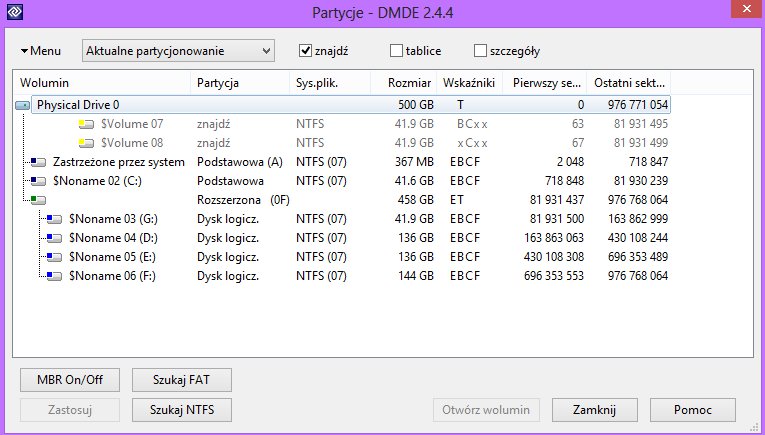Click the last sector value 696 353 489
Screen dimensions: 765x435
[x=638, y=257]
